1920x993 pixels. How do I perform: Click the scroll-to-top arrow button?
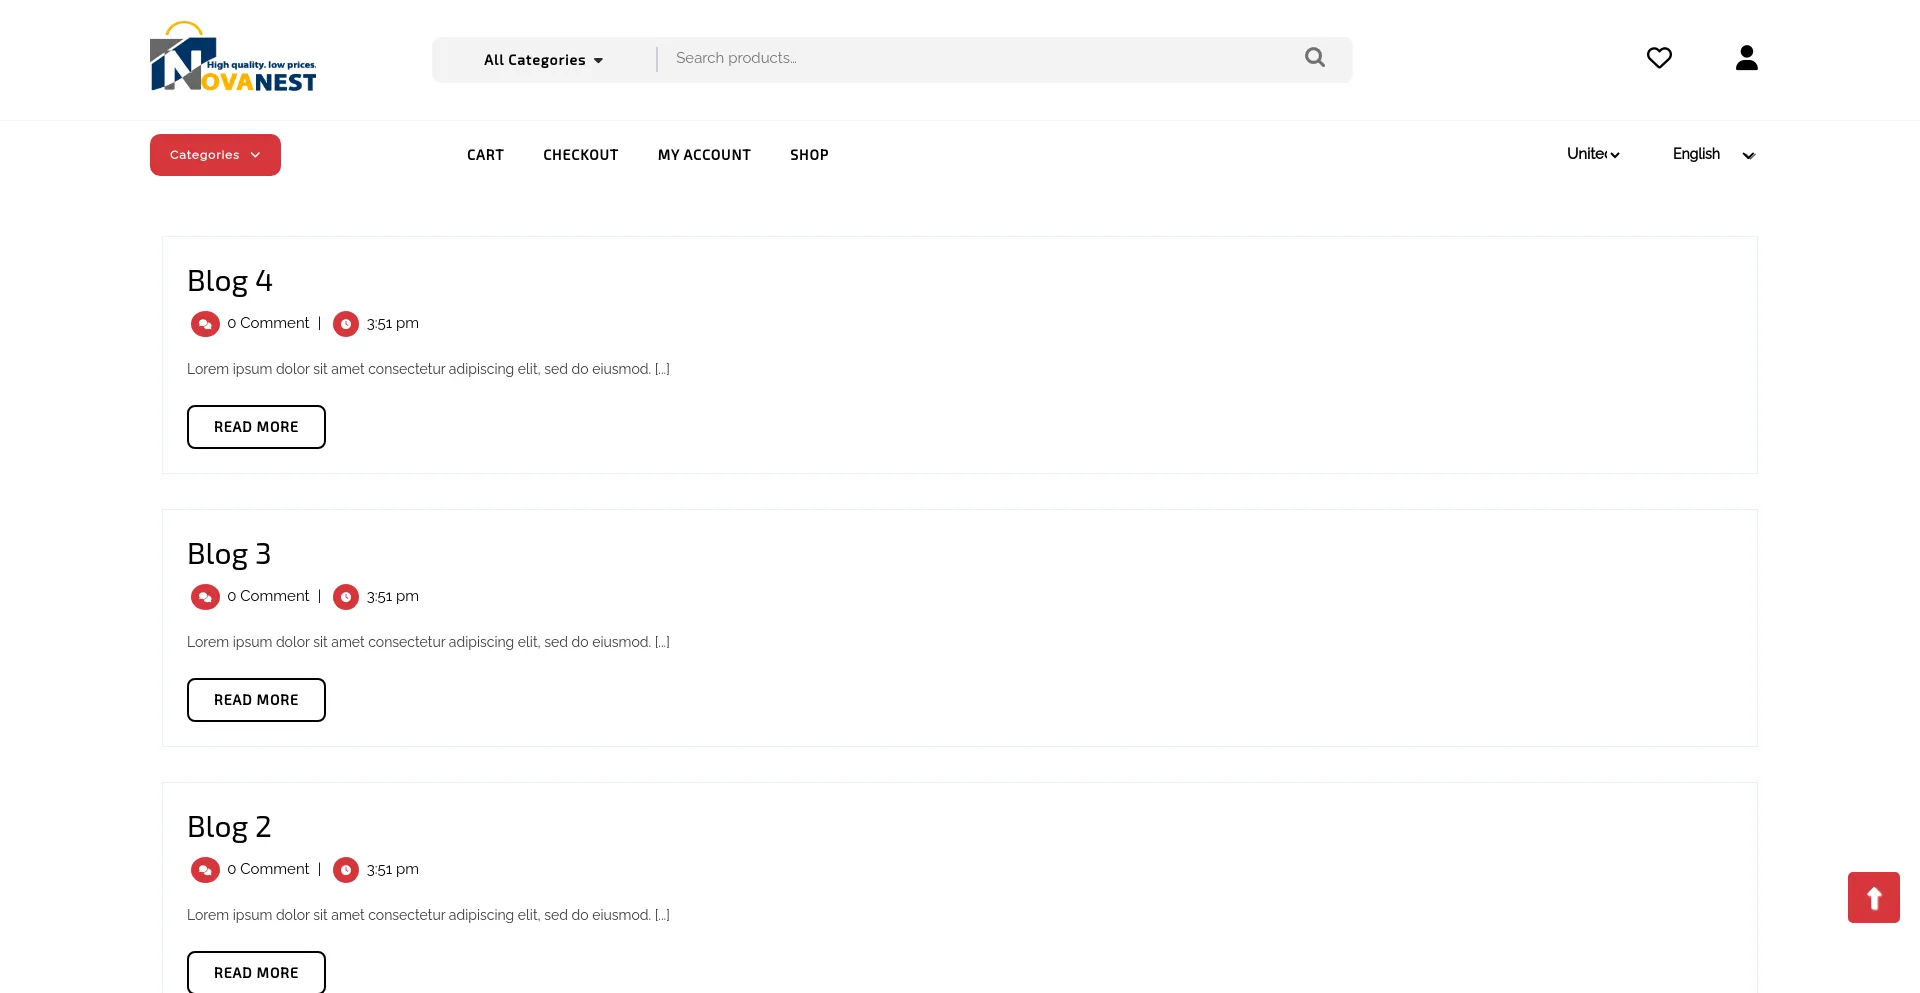[1873, 897]
